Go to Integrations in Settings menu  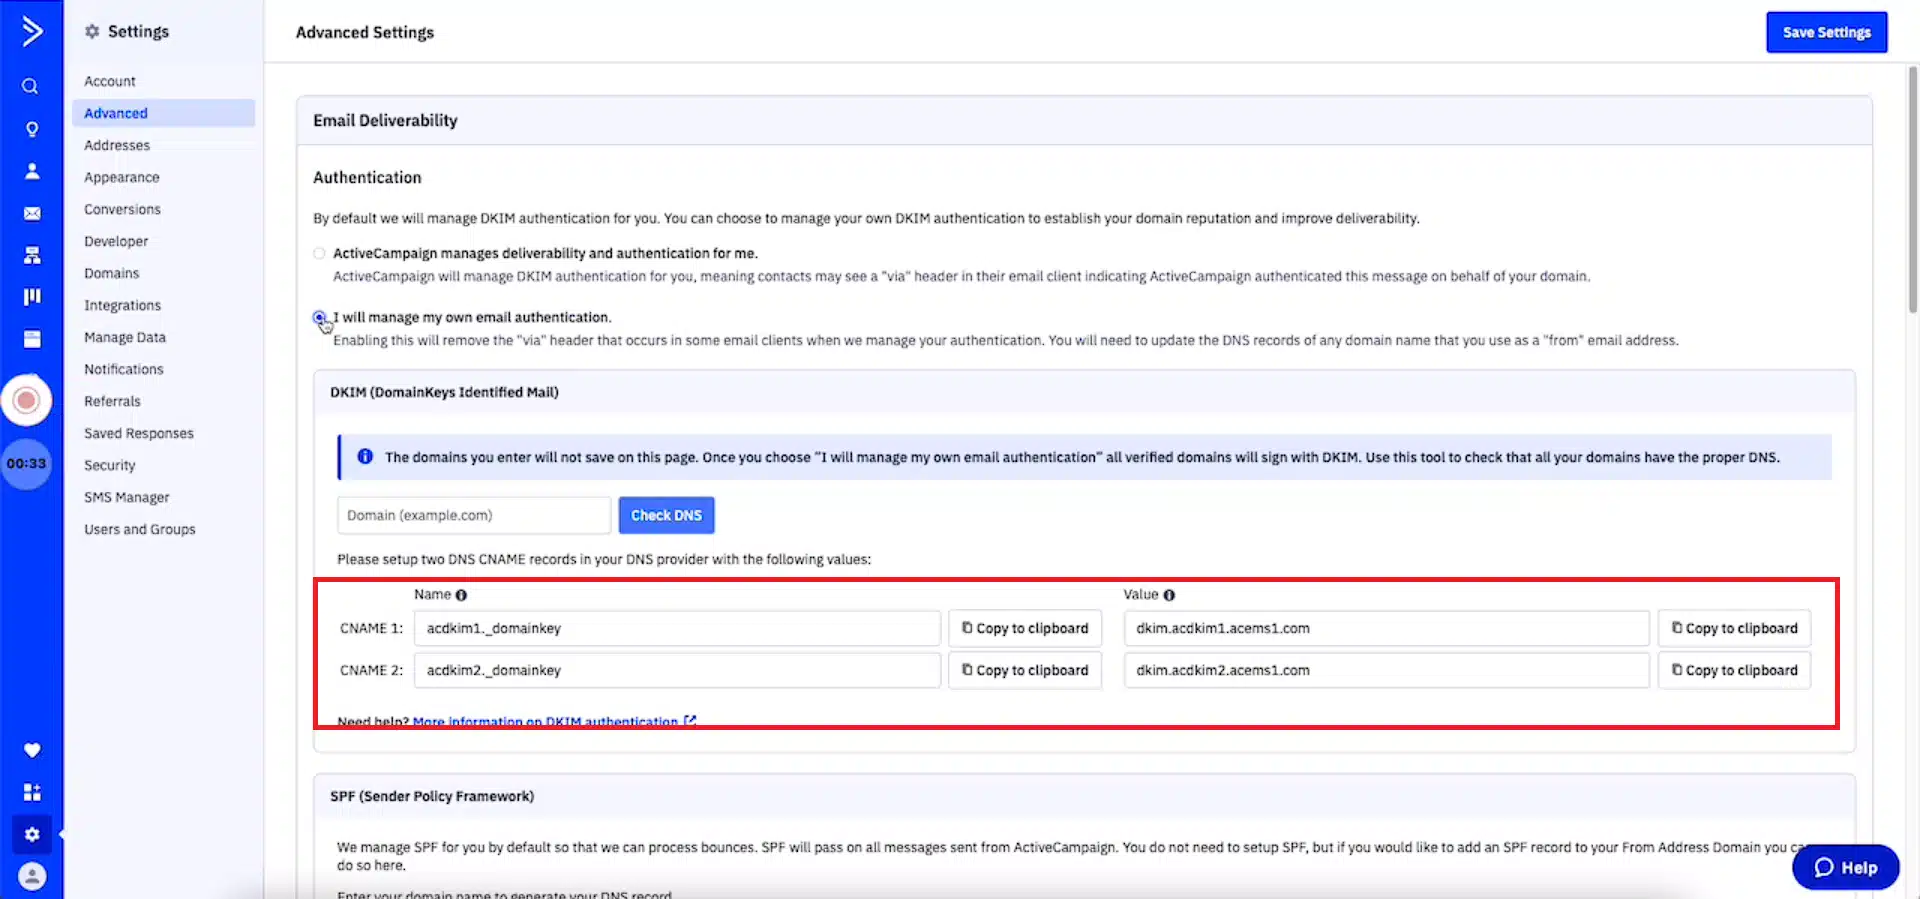point(122,305)
